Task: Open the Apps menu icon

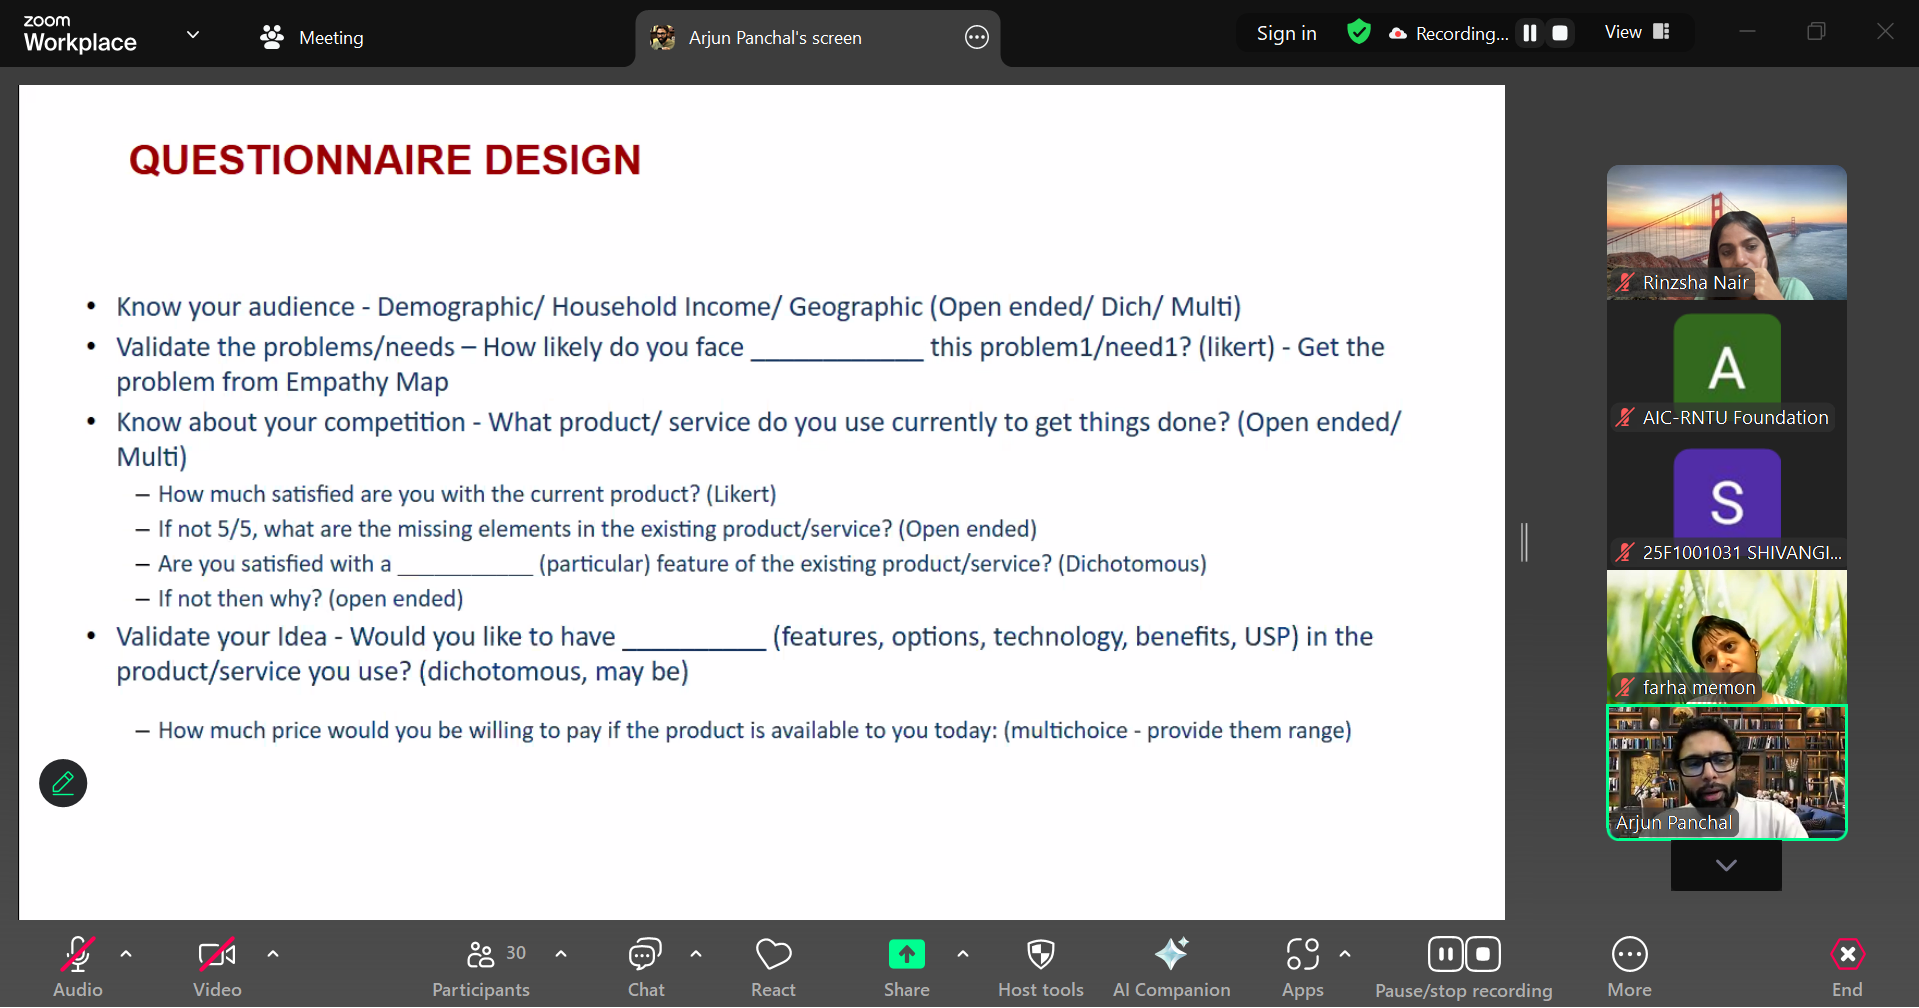Action: click(1302, 955)
